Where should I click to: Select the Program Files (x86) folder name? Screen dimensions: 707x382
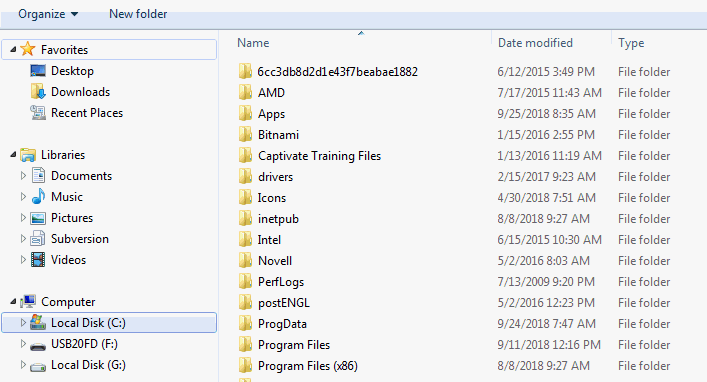coord(308,366)
